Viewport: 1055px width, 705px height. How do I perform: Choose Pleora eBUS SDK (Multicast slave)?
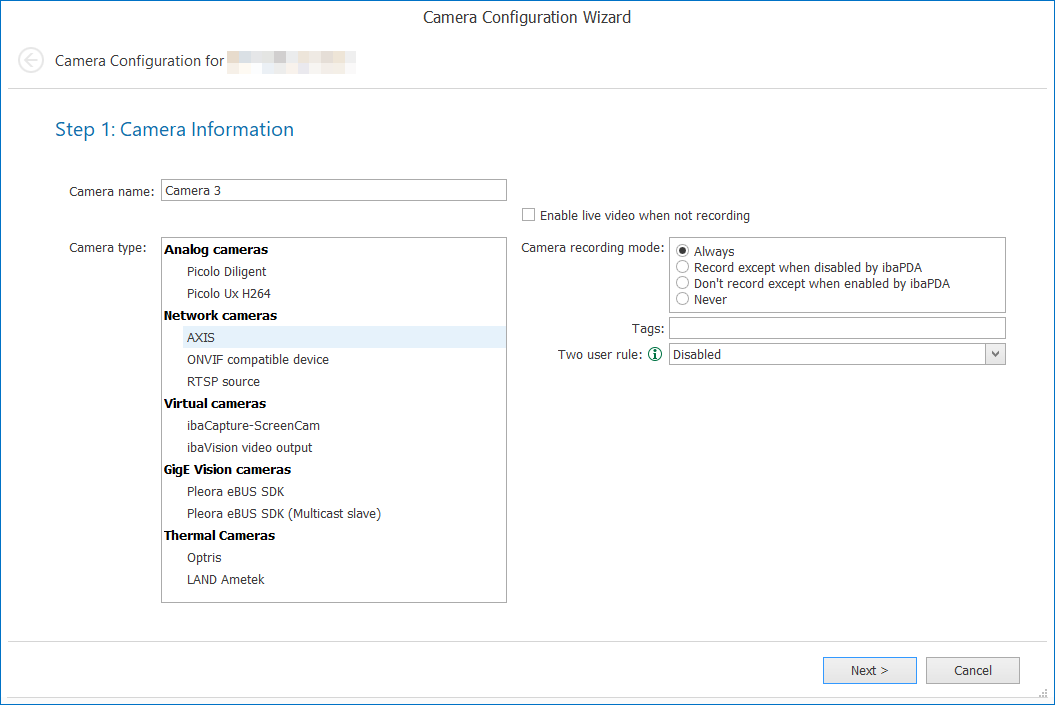(x=283, y=514)
